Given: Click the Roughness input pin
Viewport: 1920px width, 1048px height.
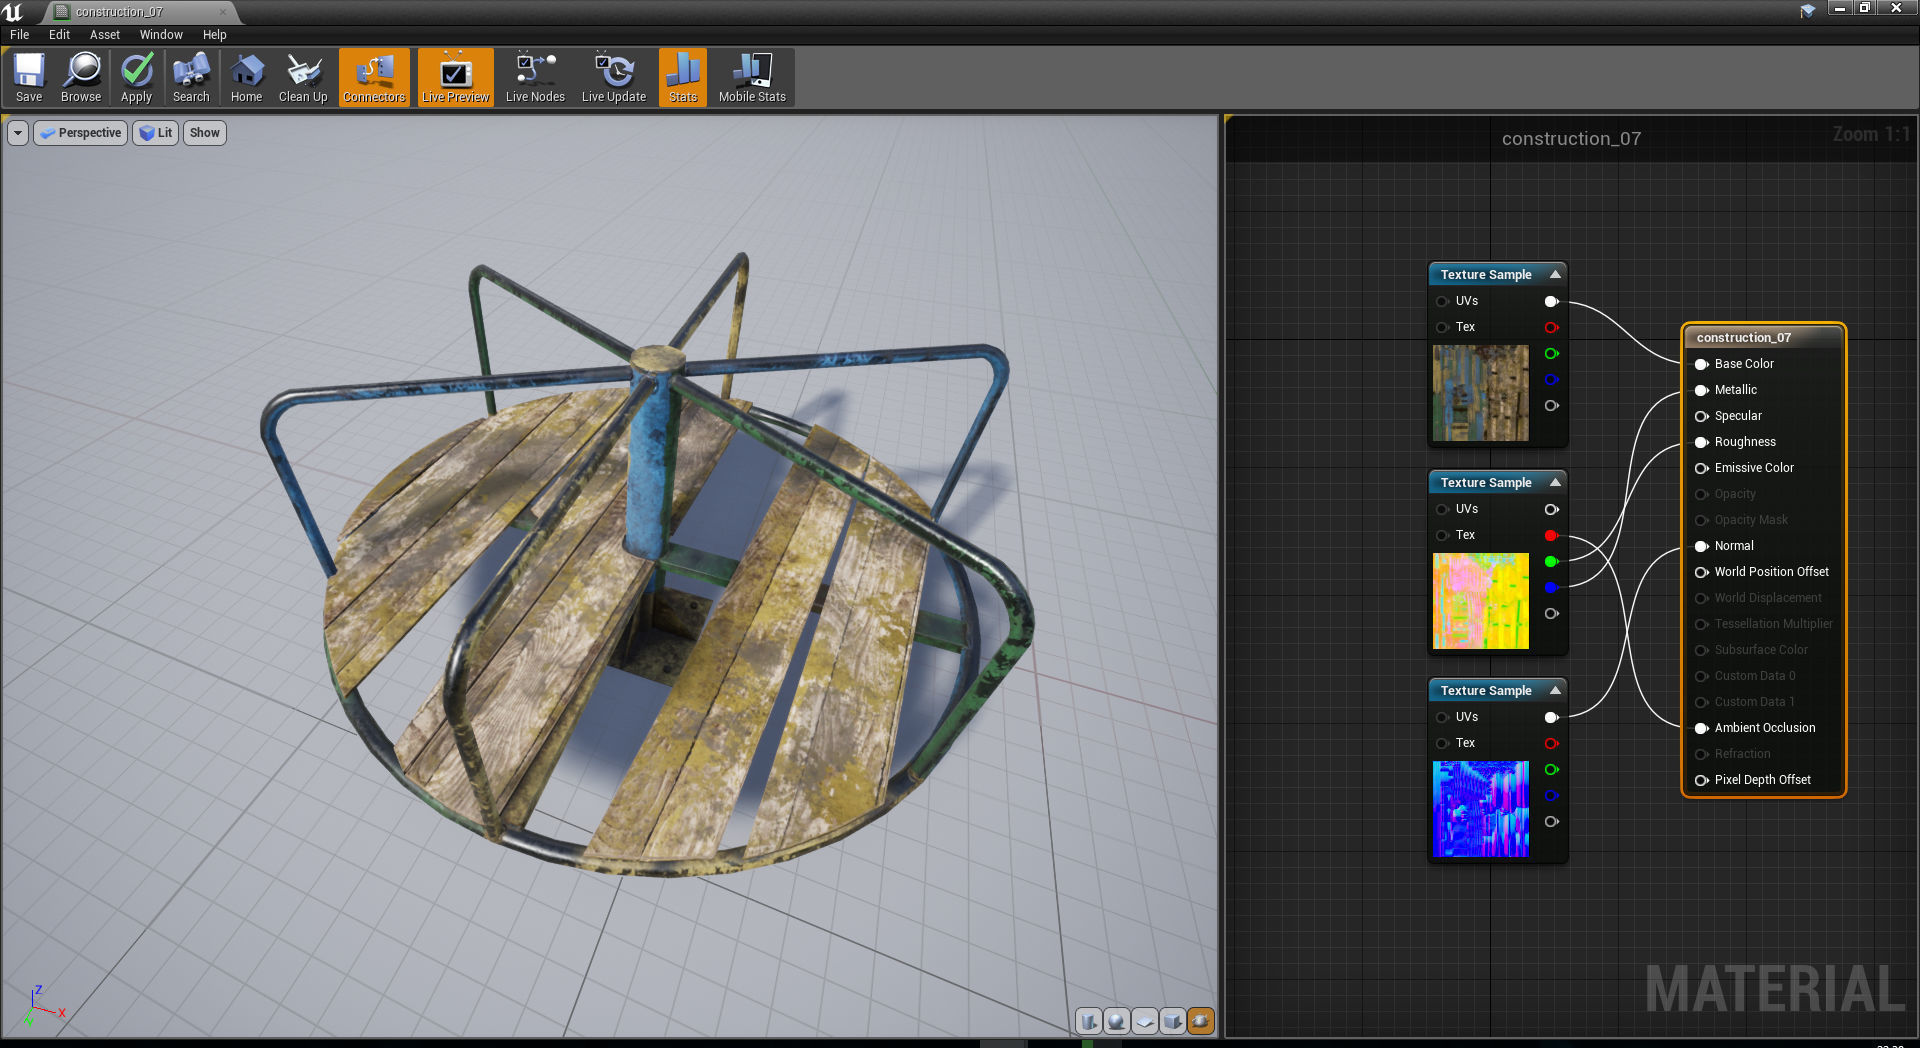Looking at the screenshot, I should tap(1701, 442).
